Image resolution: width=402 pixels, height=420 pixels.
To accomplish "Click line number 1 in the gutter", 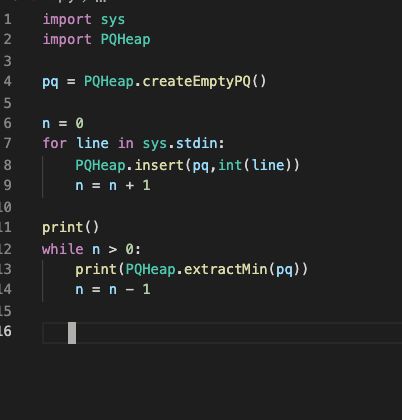I will (7, 19).
